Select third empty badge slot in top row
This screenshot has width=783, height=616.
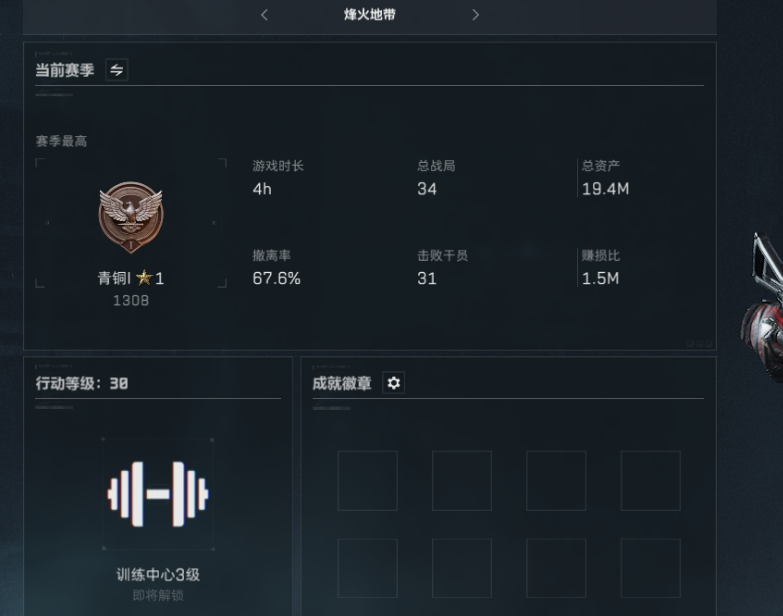tap(556, 481)
